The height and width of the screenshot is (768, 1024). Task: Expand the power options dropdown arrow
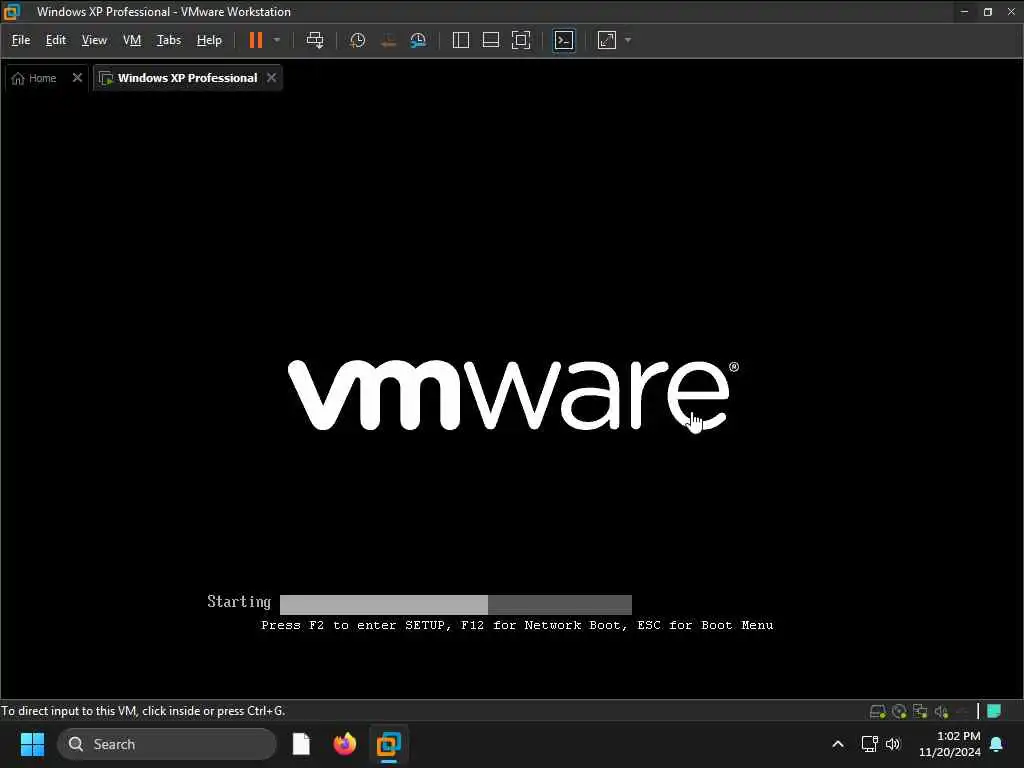[277, 40]
